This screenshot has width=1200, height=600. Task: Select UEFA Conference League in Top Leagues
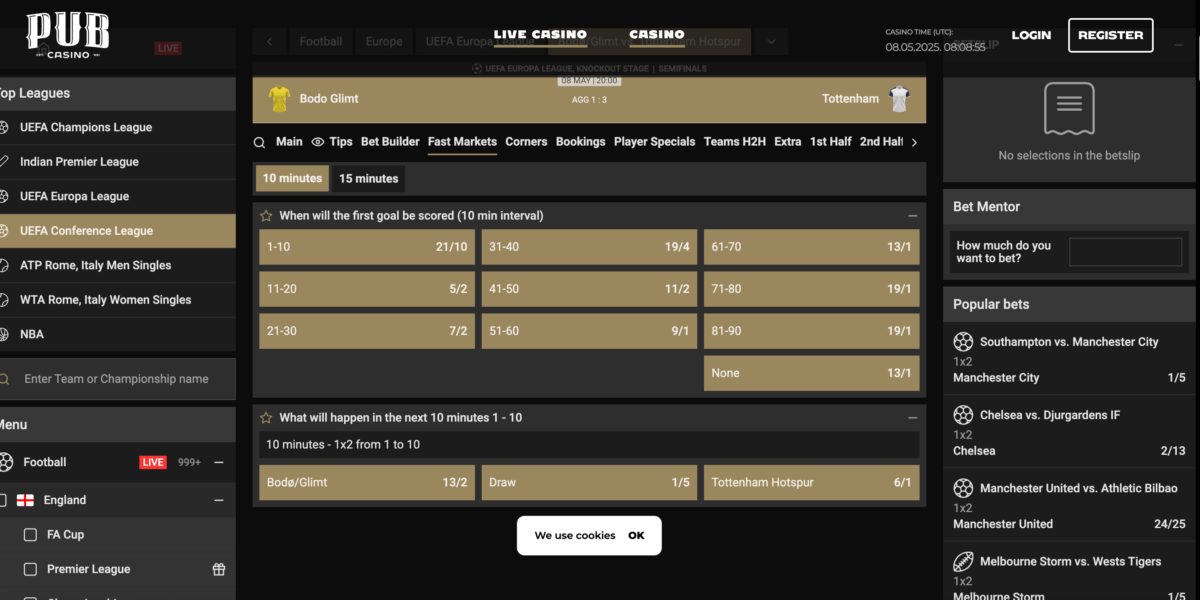pos(118,231)
